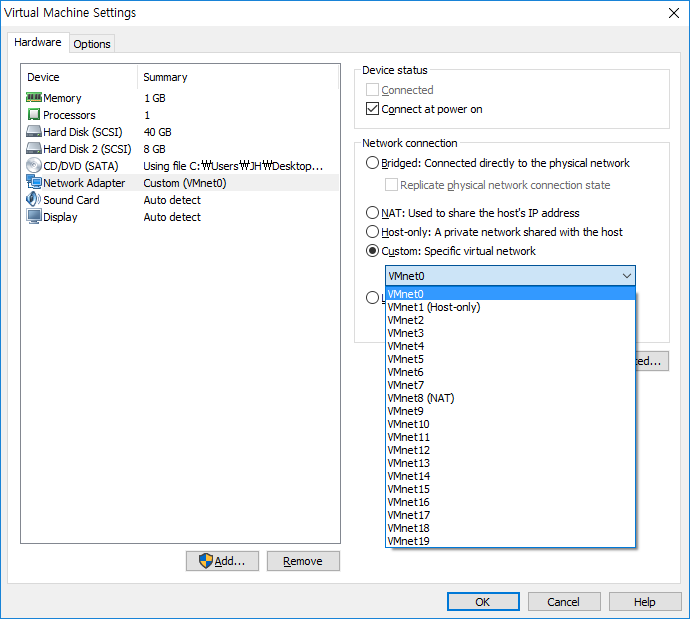Image resolution: width=690 pixels, height=619 pixels.
Task: Select the radio button partly hidden by dropdown
Action: pyautogui.click(x=372, y=298)
